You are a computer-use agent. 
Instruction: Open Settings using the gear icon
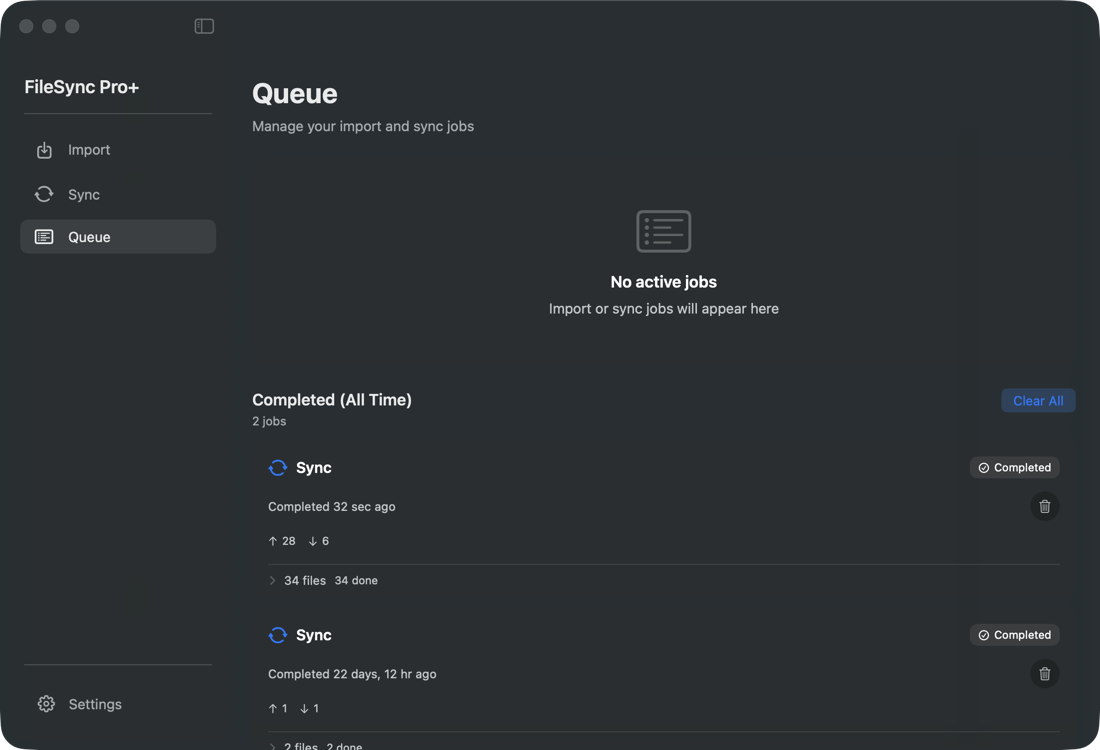(46, 703)
